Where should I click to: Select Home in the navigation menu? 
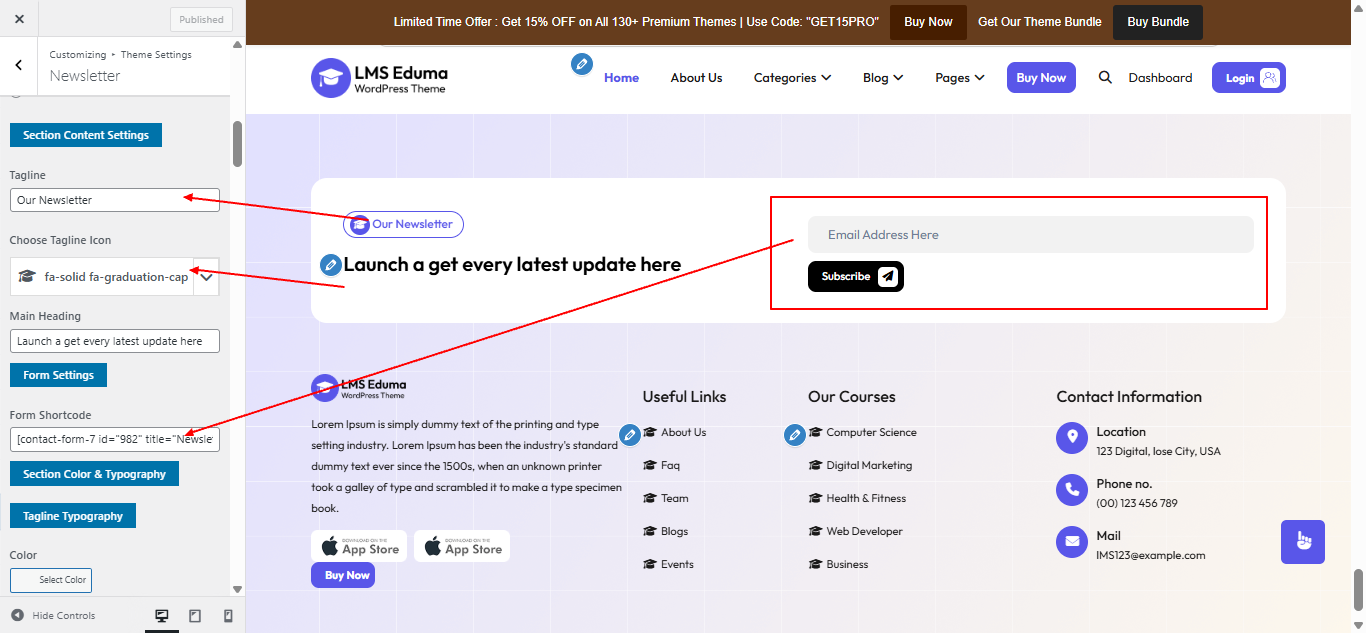[x=621, y=77]
